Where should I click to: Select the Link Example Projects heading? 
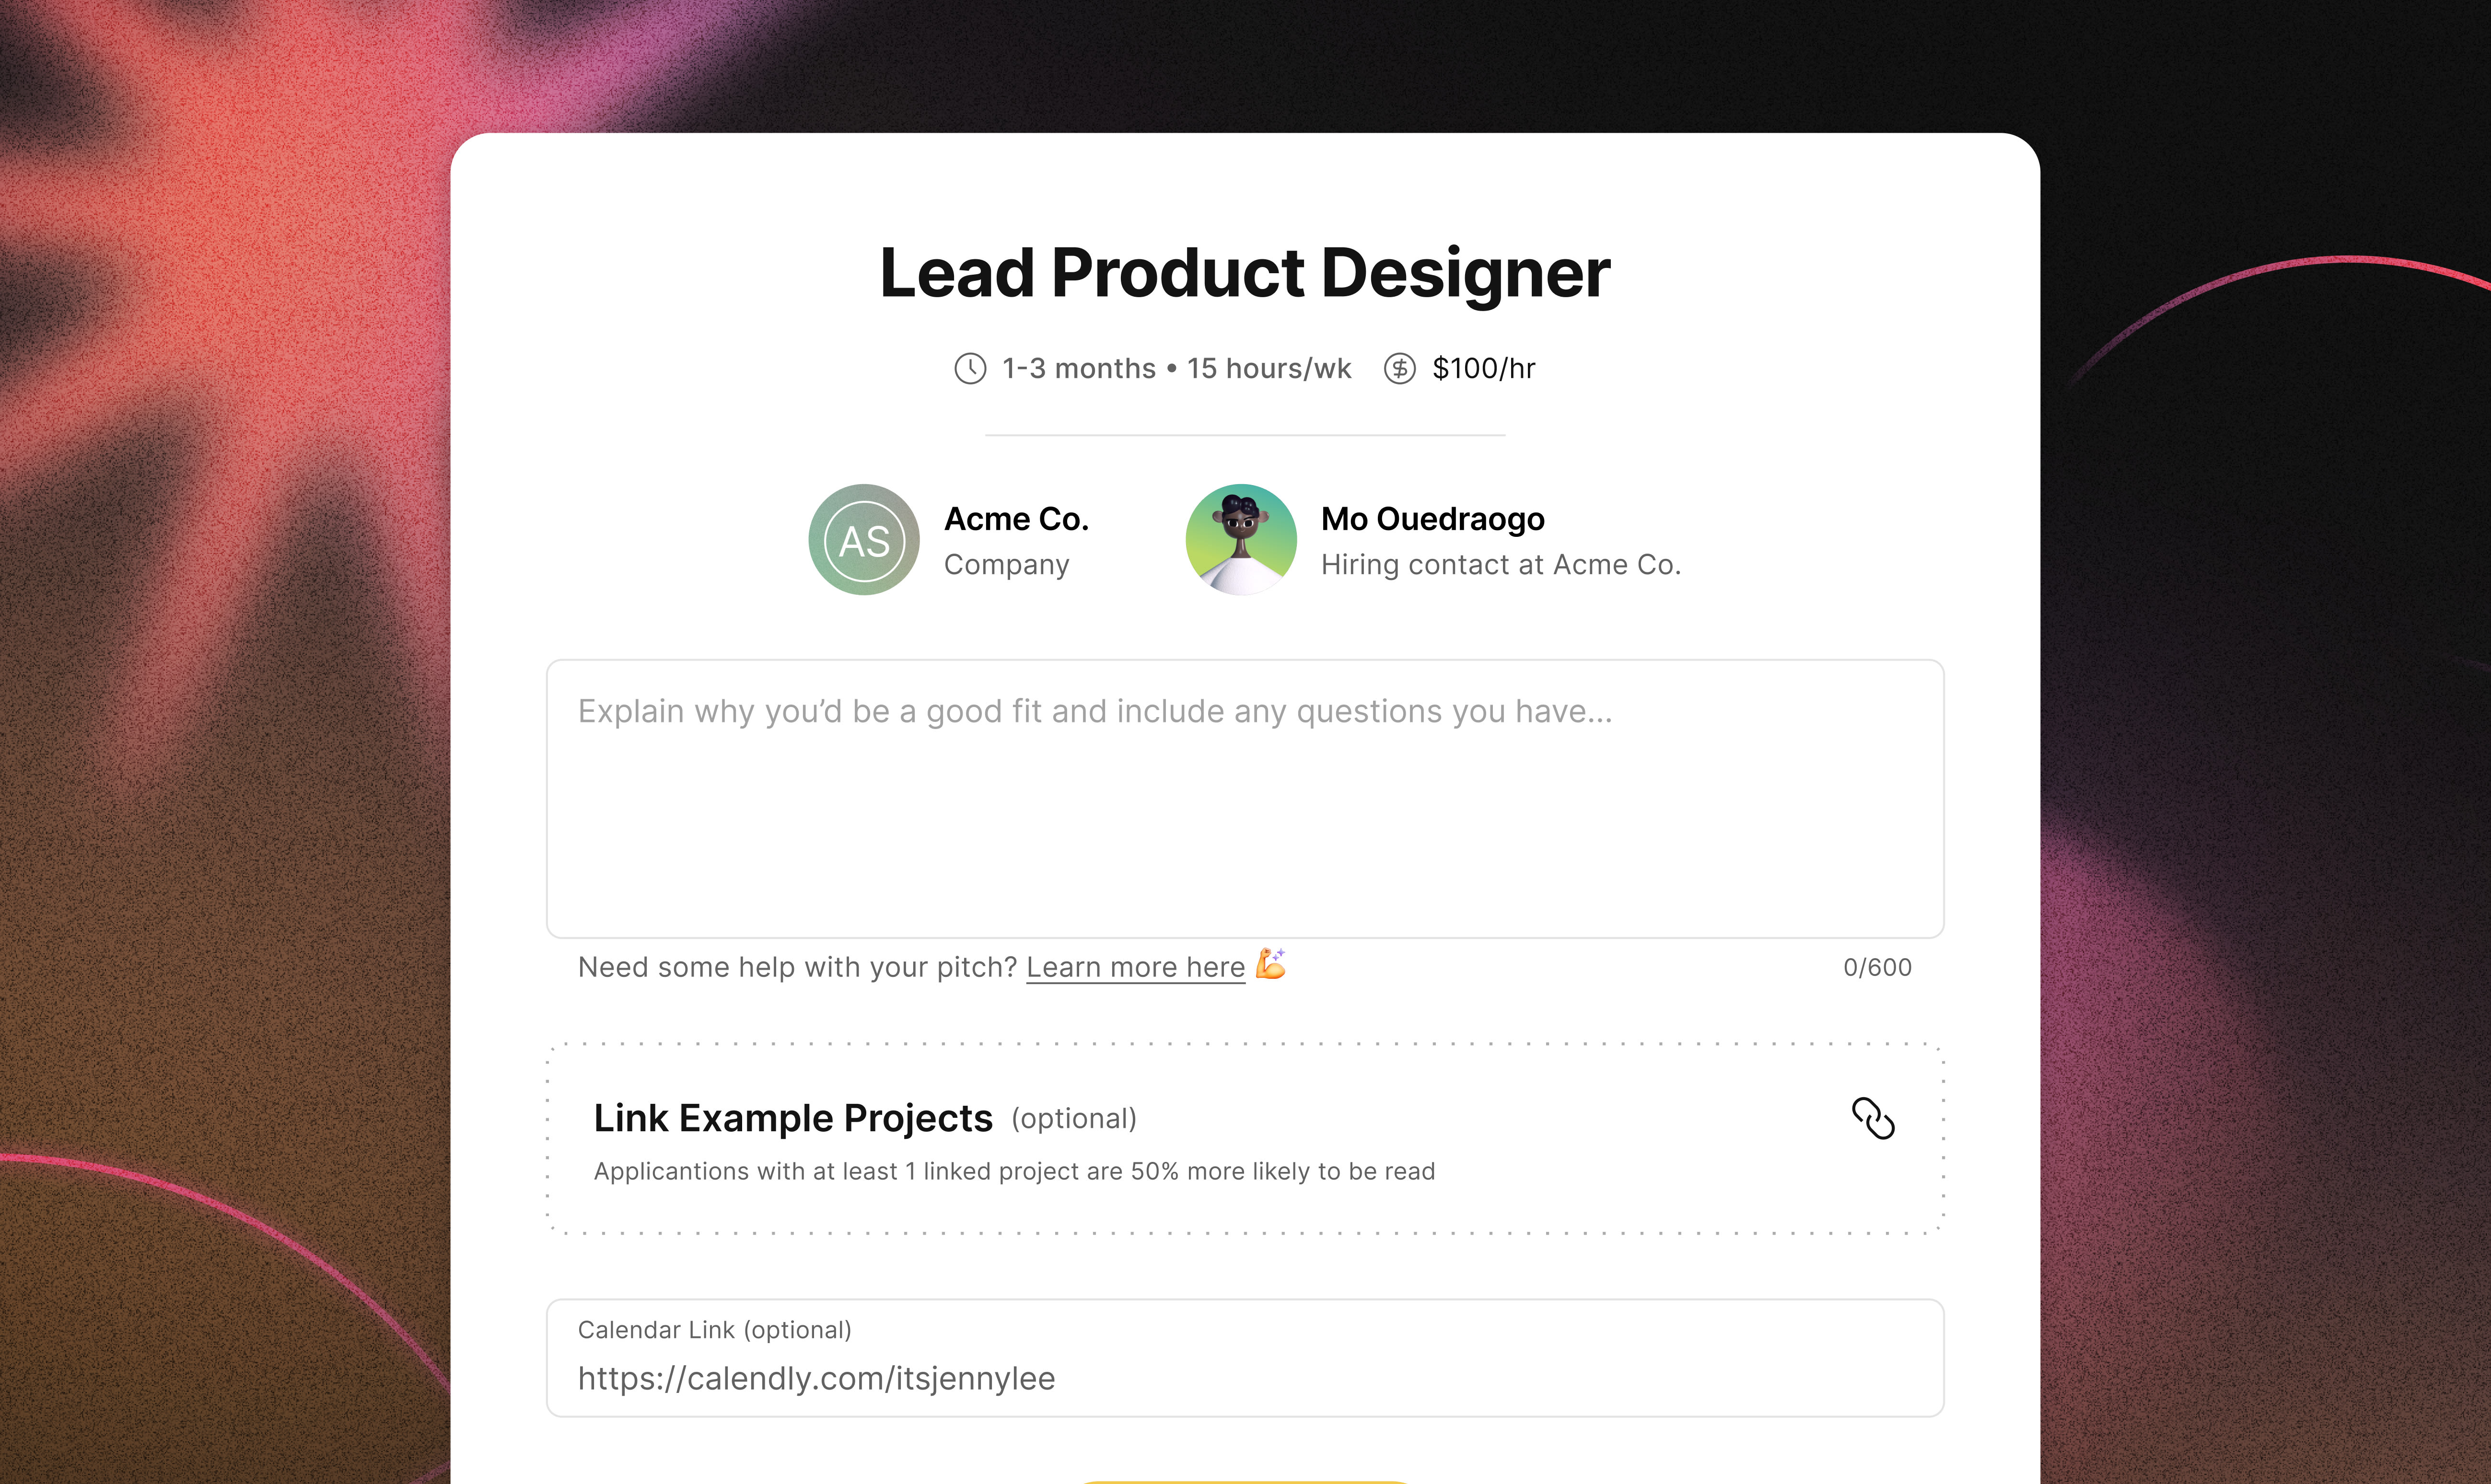pos(793,1118)
